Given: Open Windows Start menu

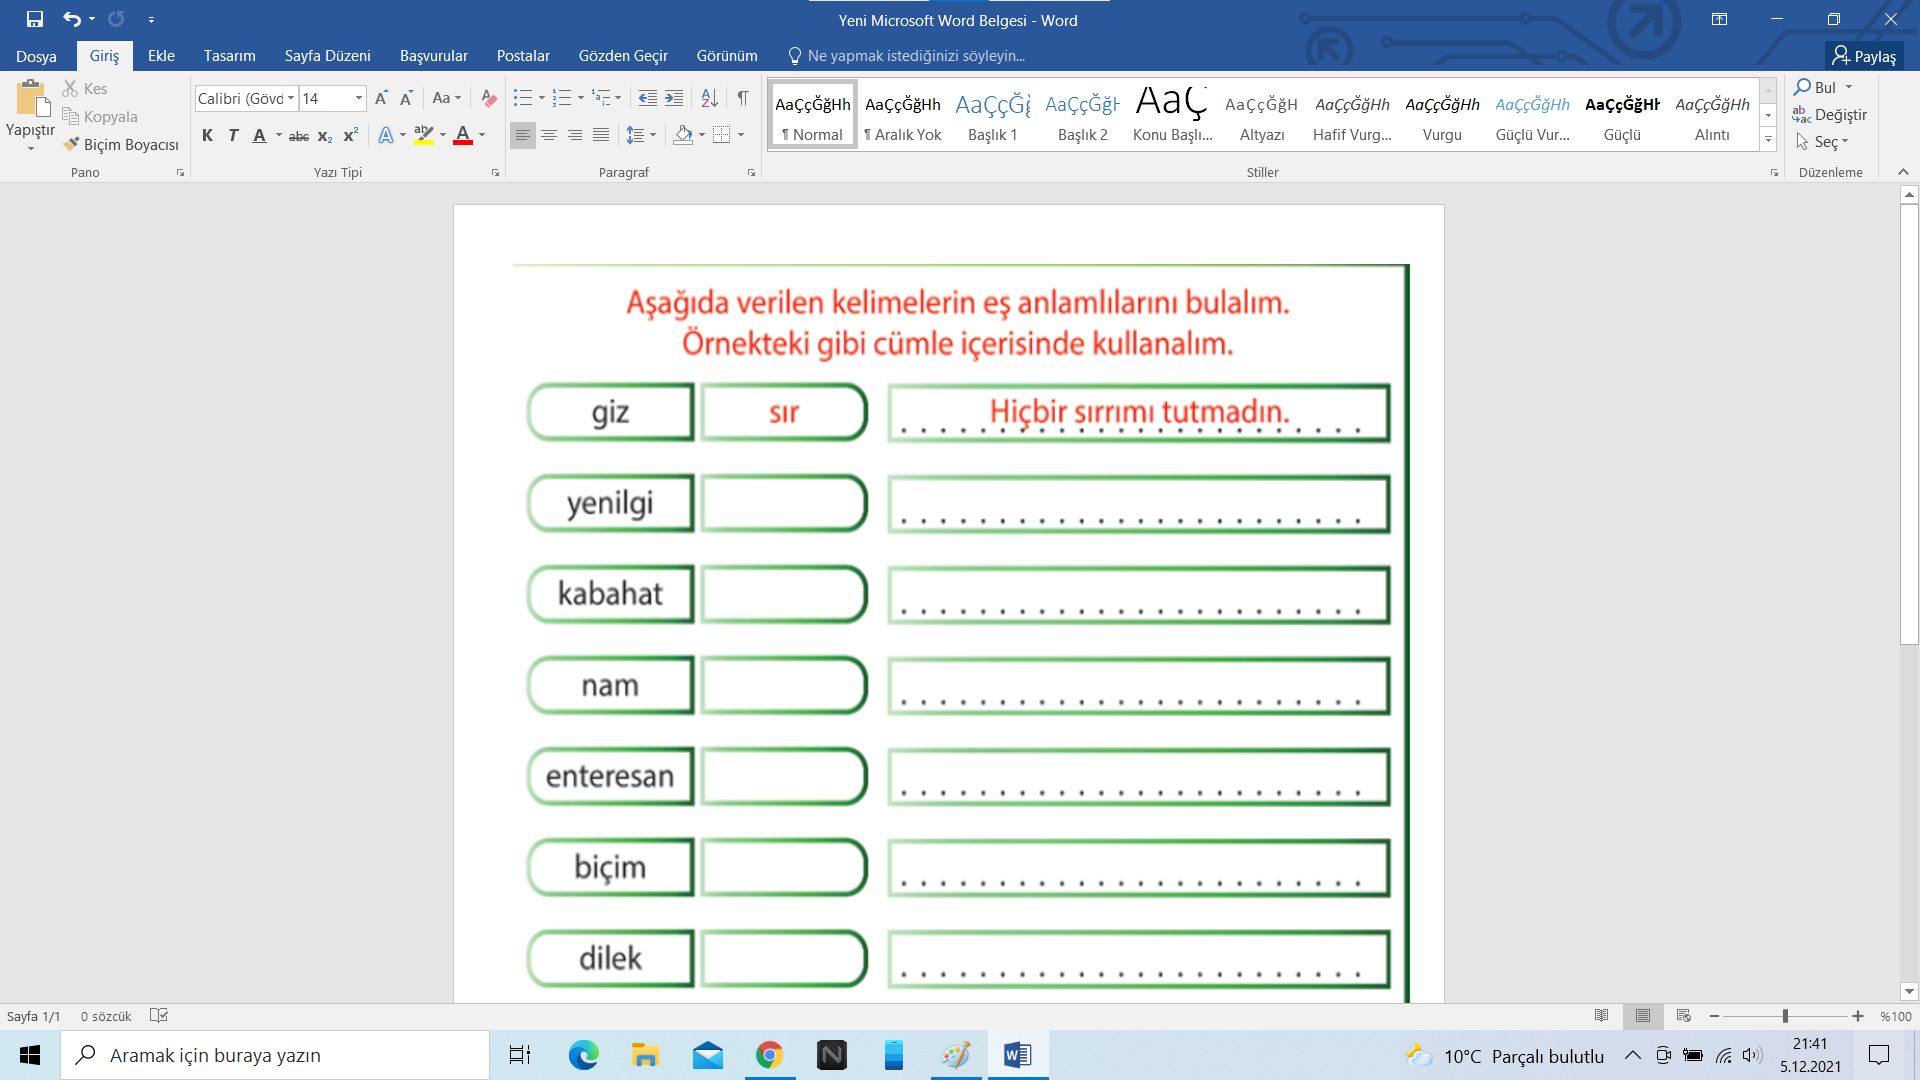Looking at the screenshot, I should (x=30, y=1055).
